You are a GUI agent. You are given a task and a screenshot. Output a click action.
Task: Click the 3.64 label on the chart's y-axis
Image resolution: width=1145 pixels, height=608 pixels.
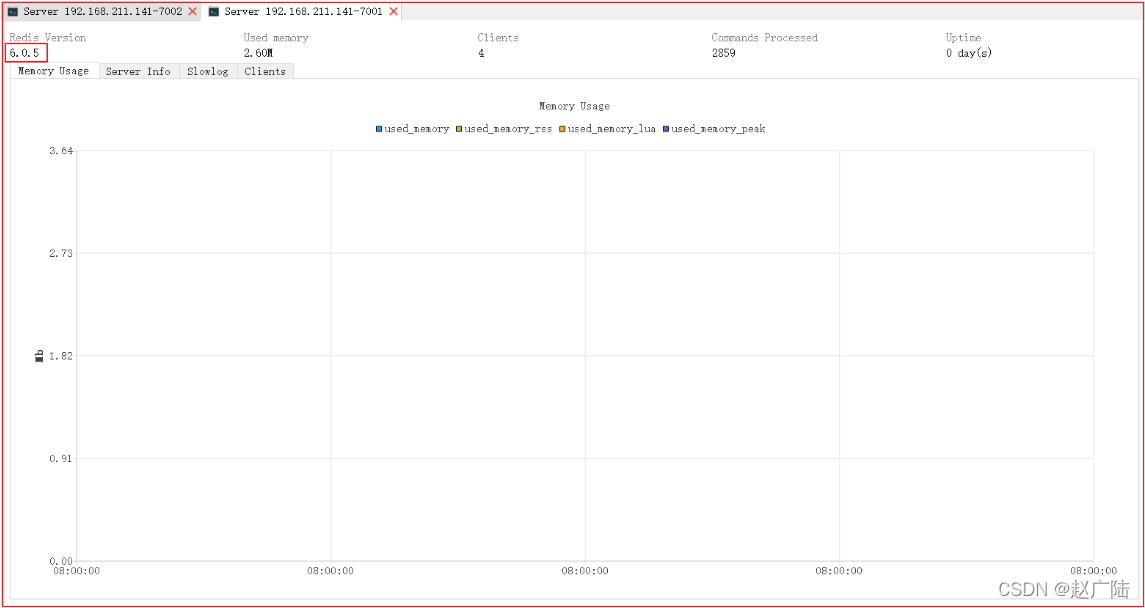(x=60, y=150)
